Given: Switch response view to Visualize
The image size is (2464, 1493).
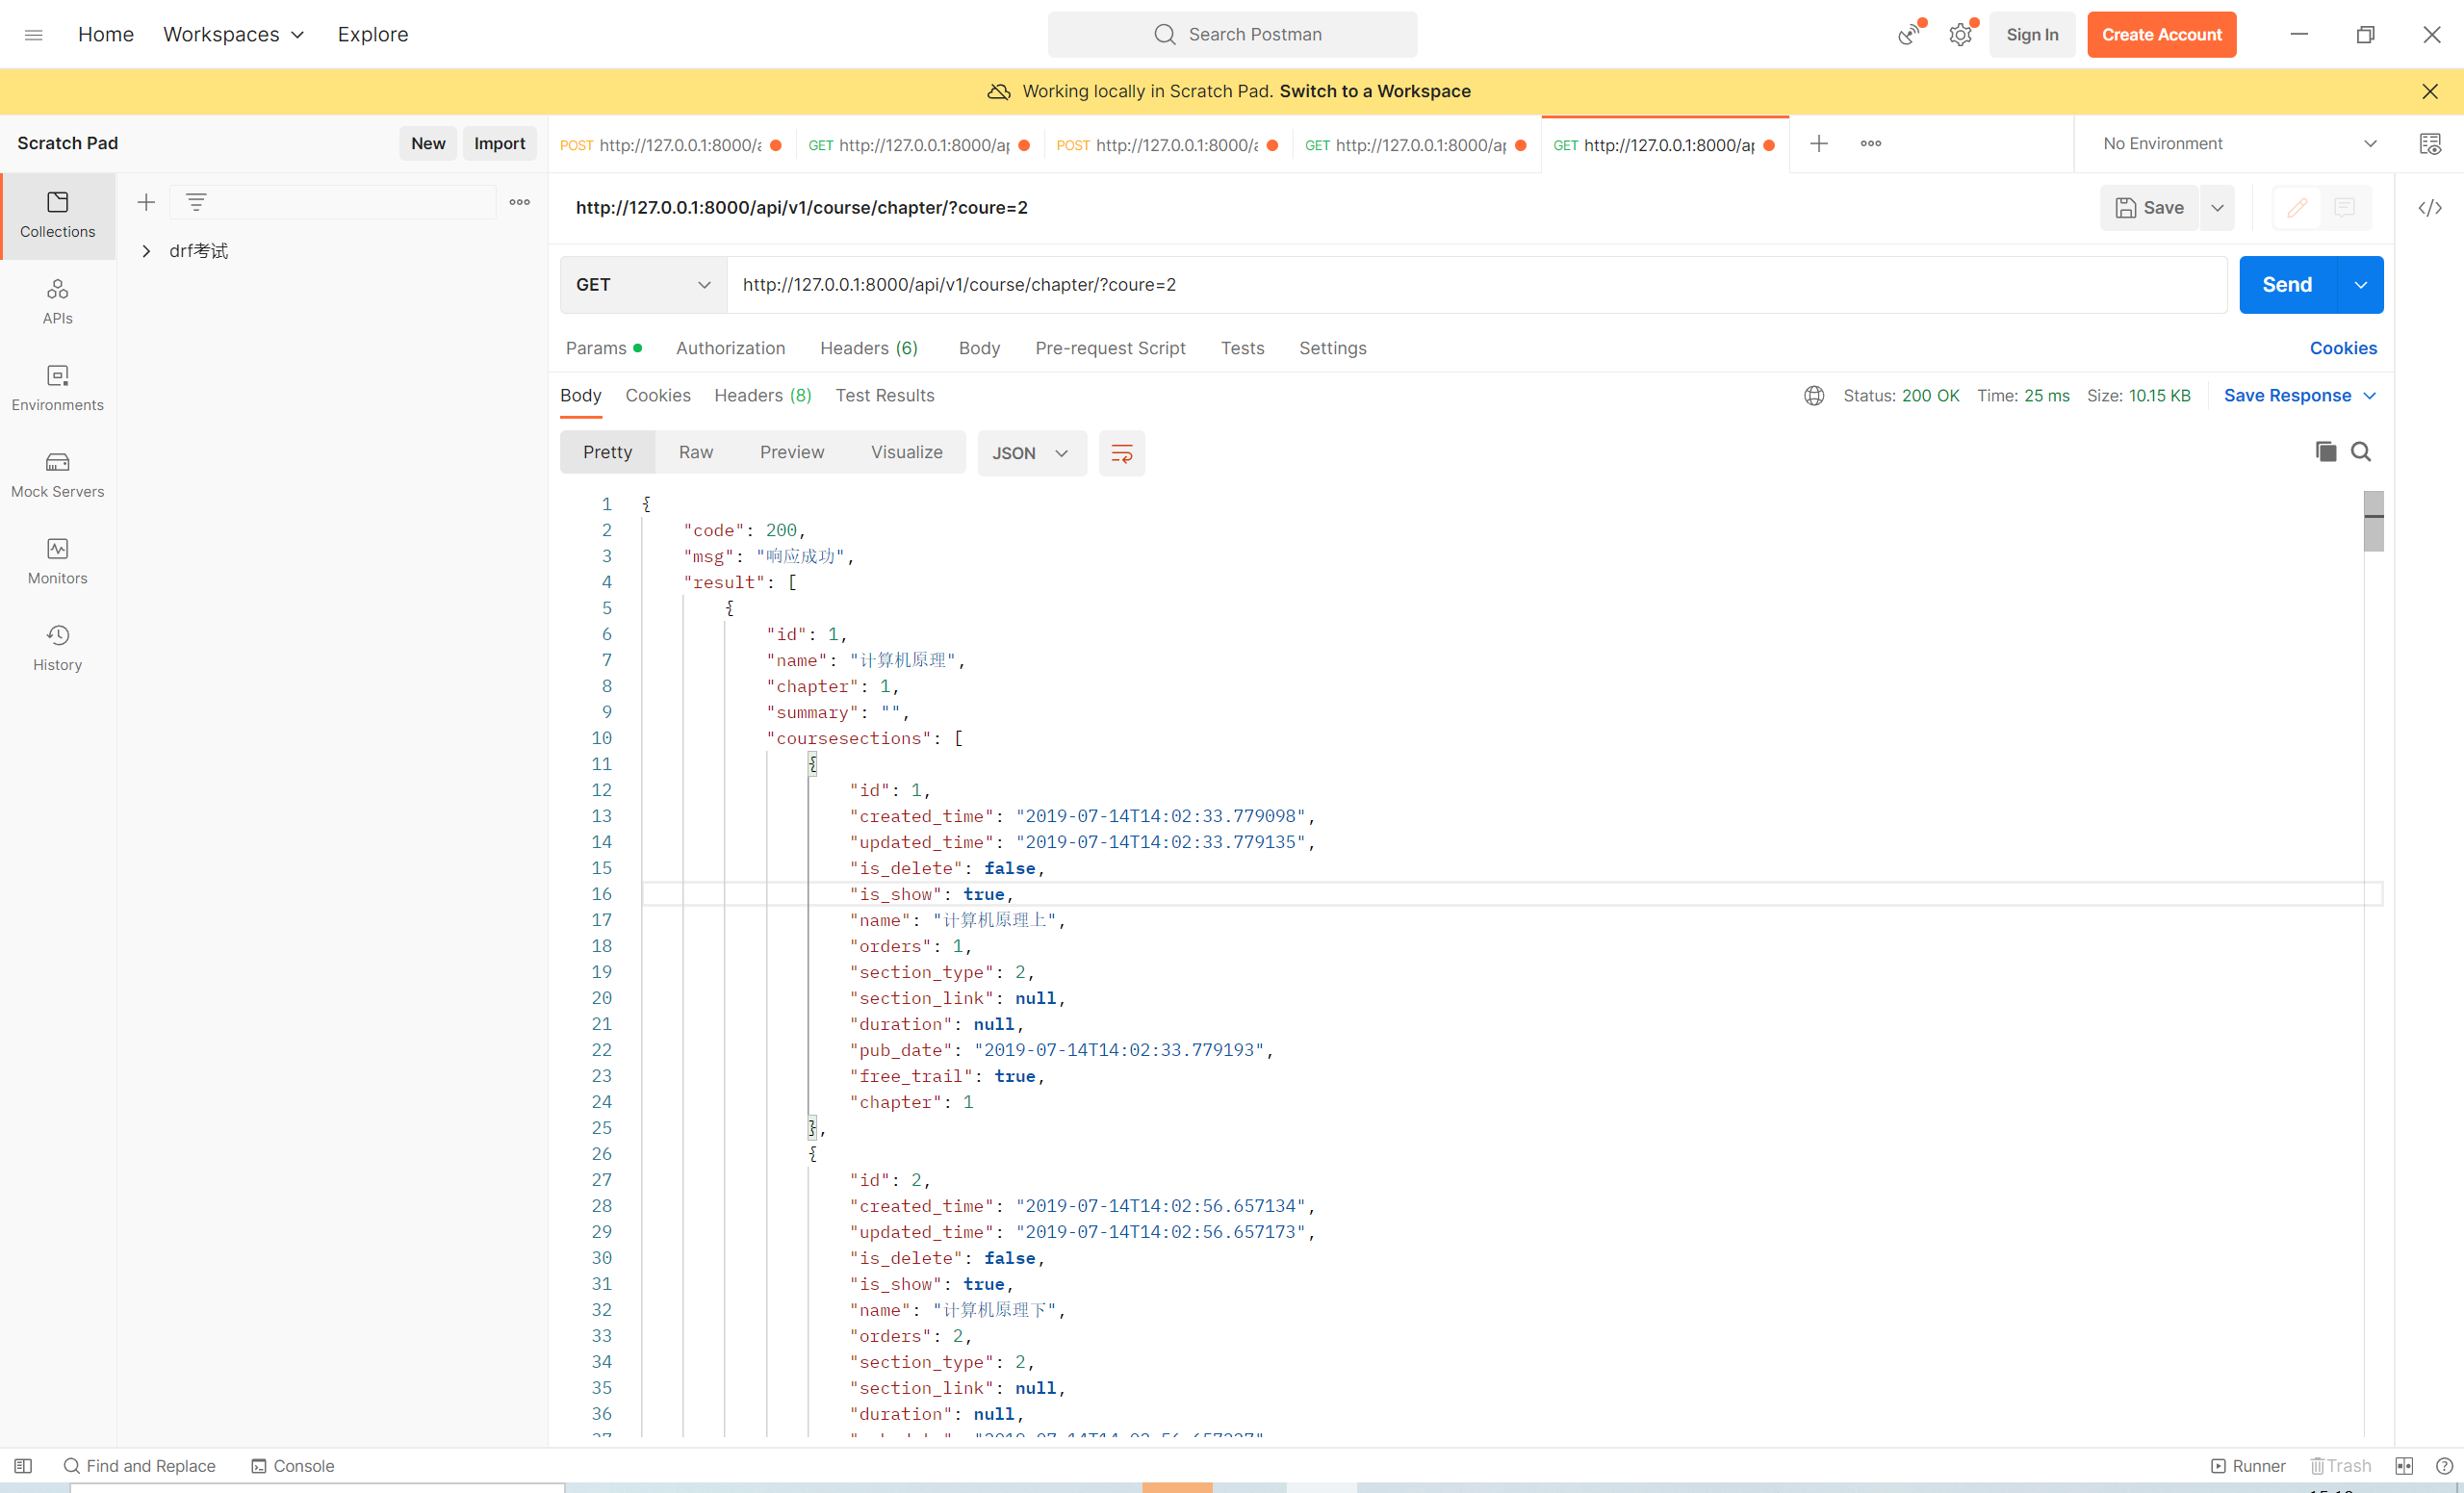Looking at the screenshot, I should [906, 452].
